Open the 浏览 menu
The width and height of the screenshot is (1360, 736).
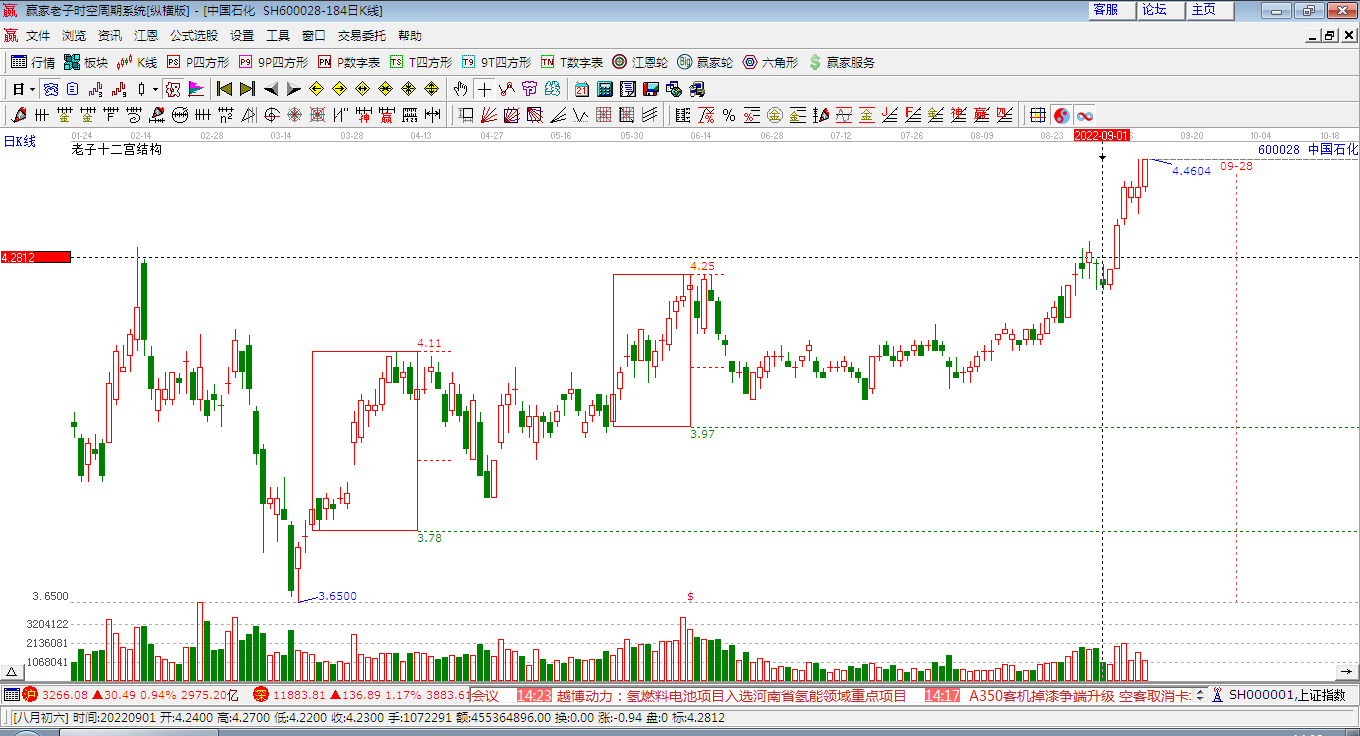[74, 35]
